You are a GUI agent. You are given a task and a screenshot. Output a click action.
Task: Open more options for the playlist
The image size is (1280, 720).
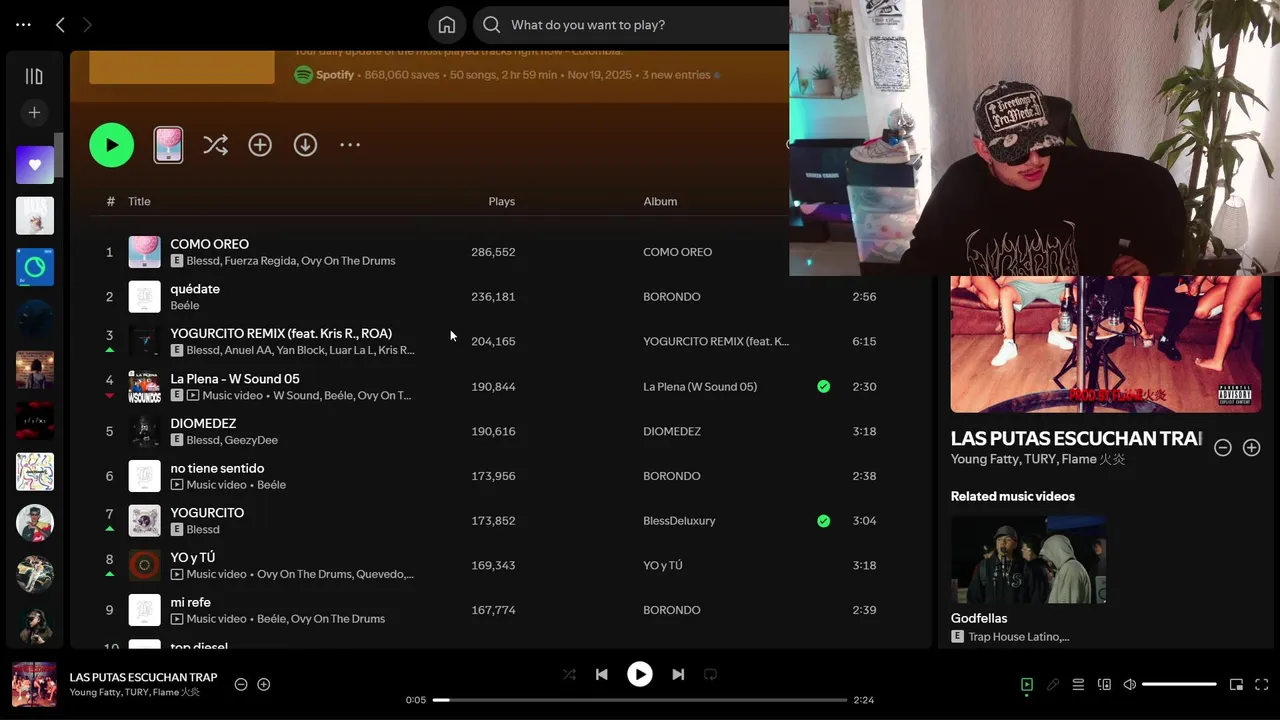coord(350,145)
